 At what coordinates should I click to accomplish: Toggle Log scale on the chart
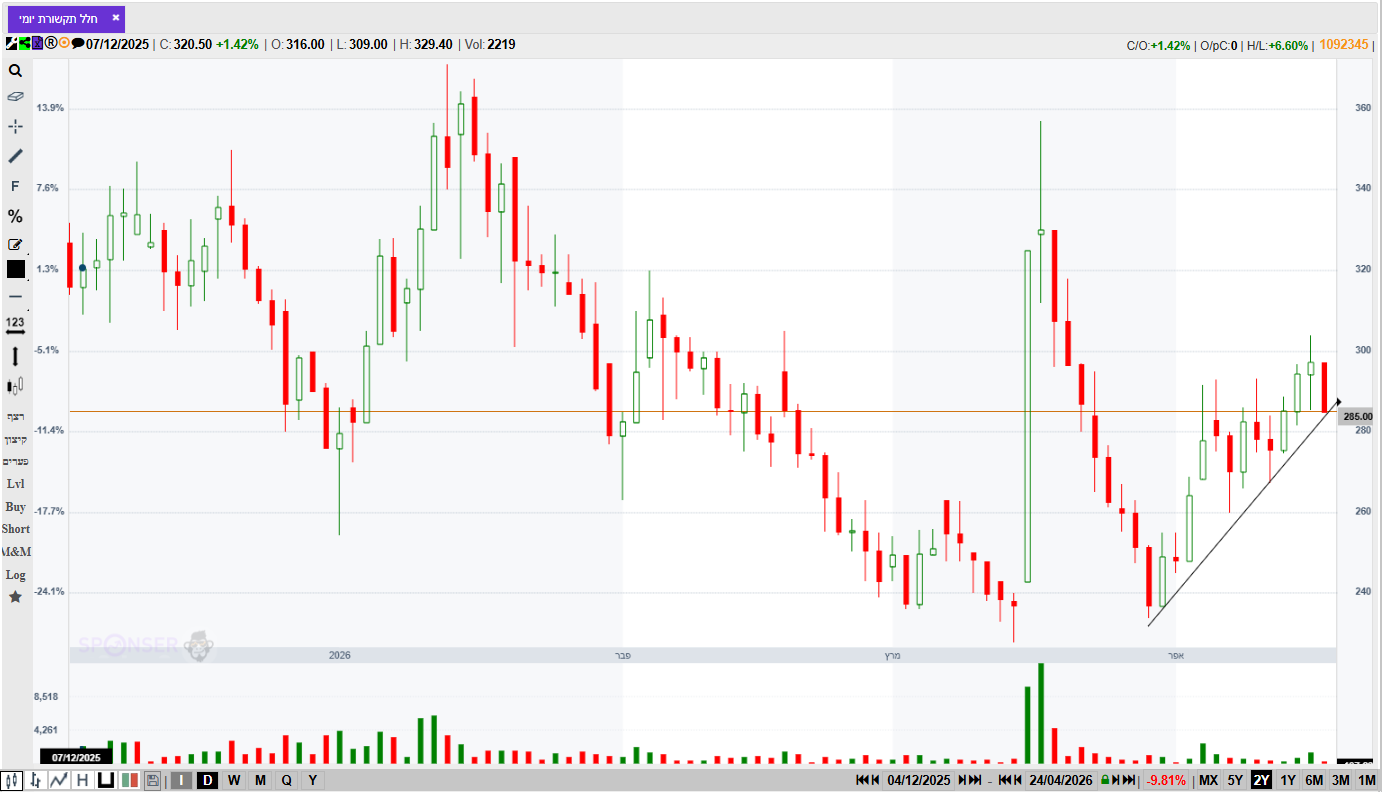[x=15, y=575]
